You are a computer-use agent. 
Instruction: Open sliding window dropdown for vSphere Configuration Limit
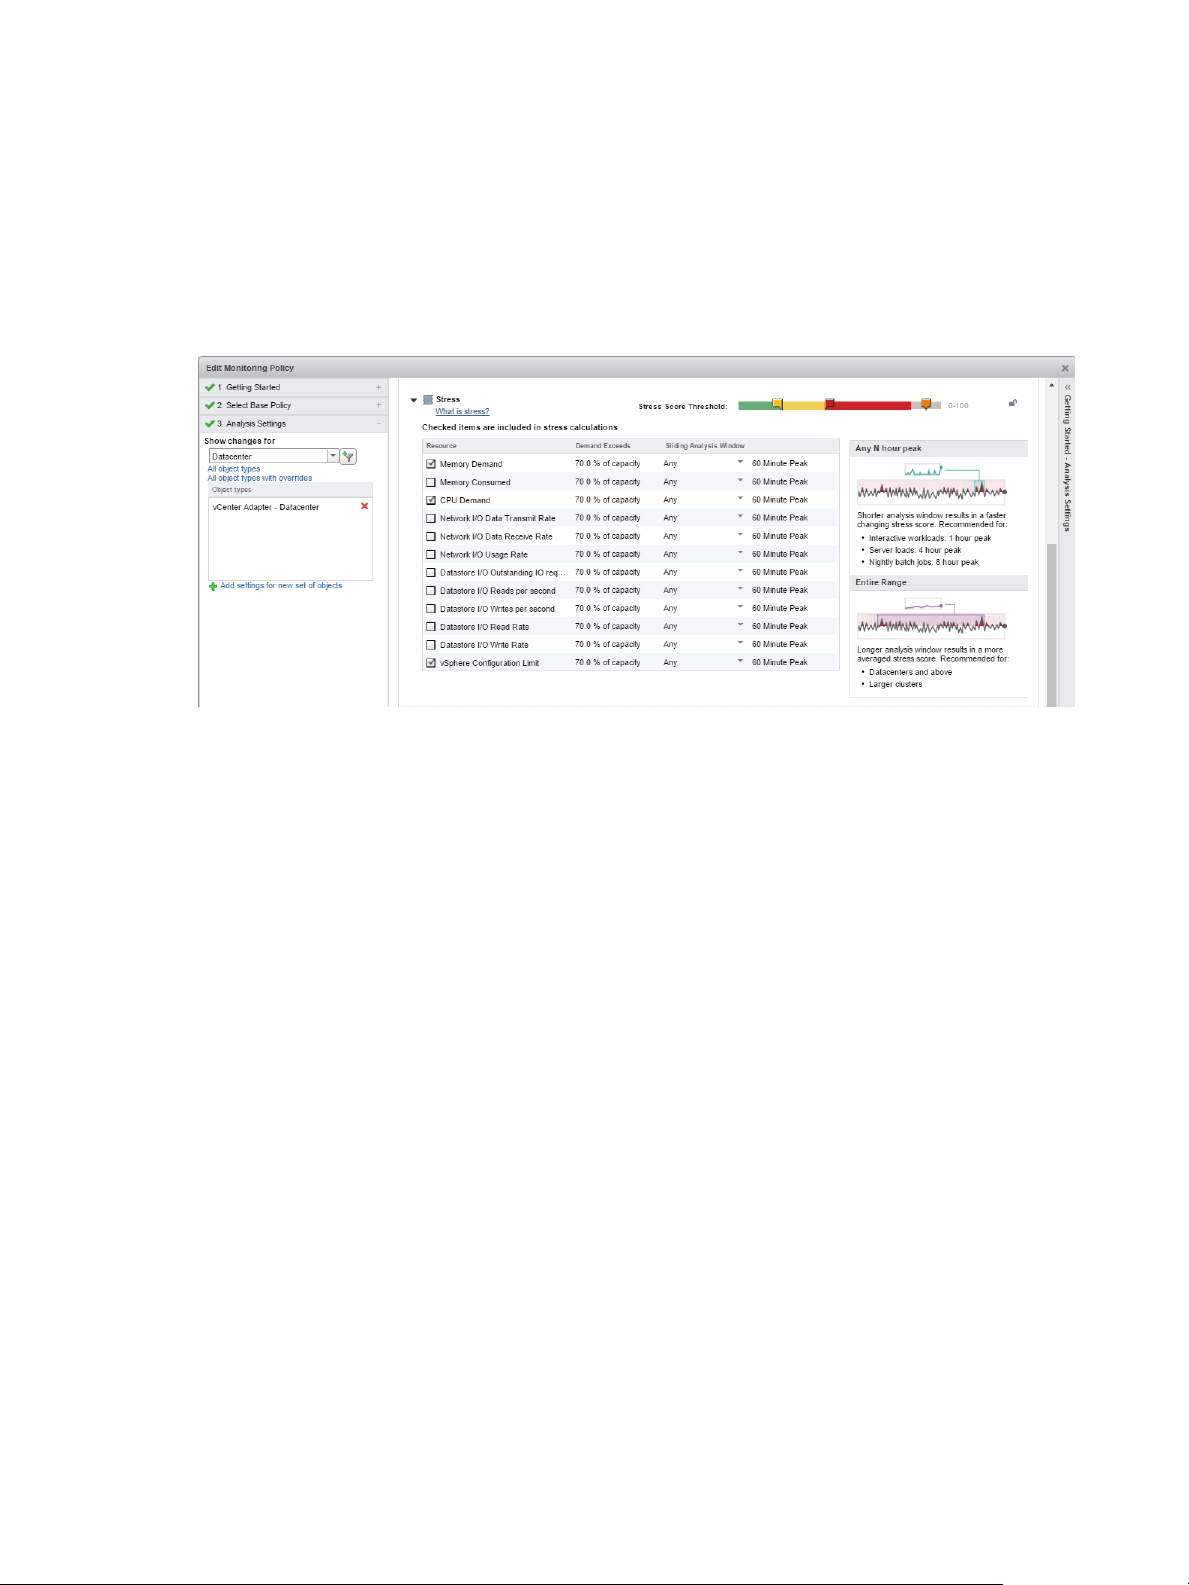[x=740, y=661]
